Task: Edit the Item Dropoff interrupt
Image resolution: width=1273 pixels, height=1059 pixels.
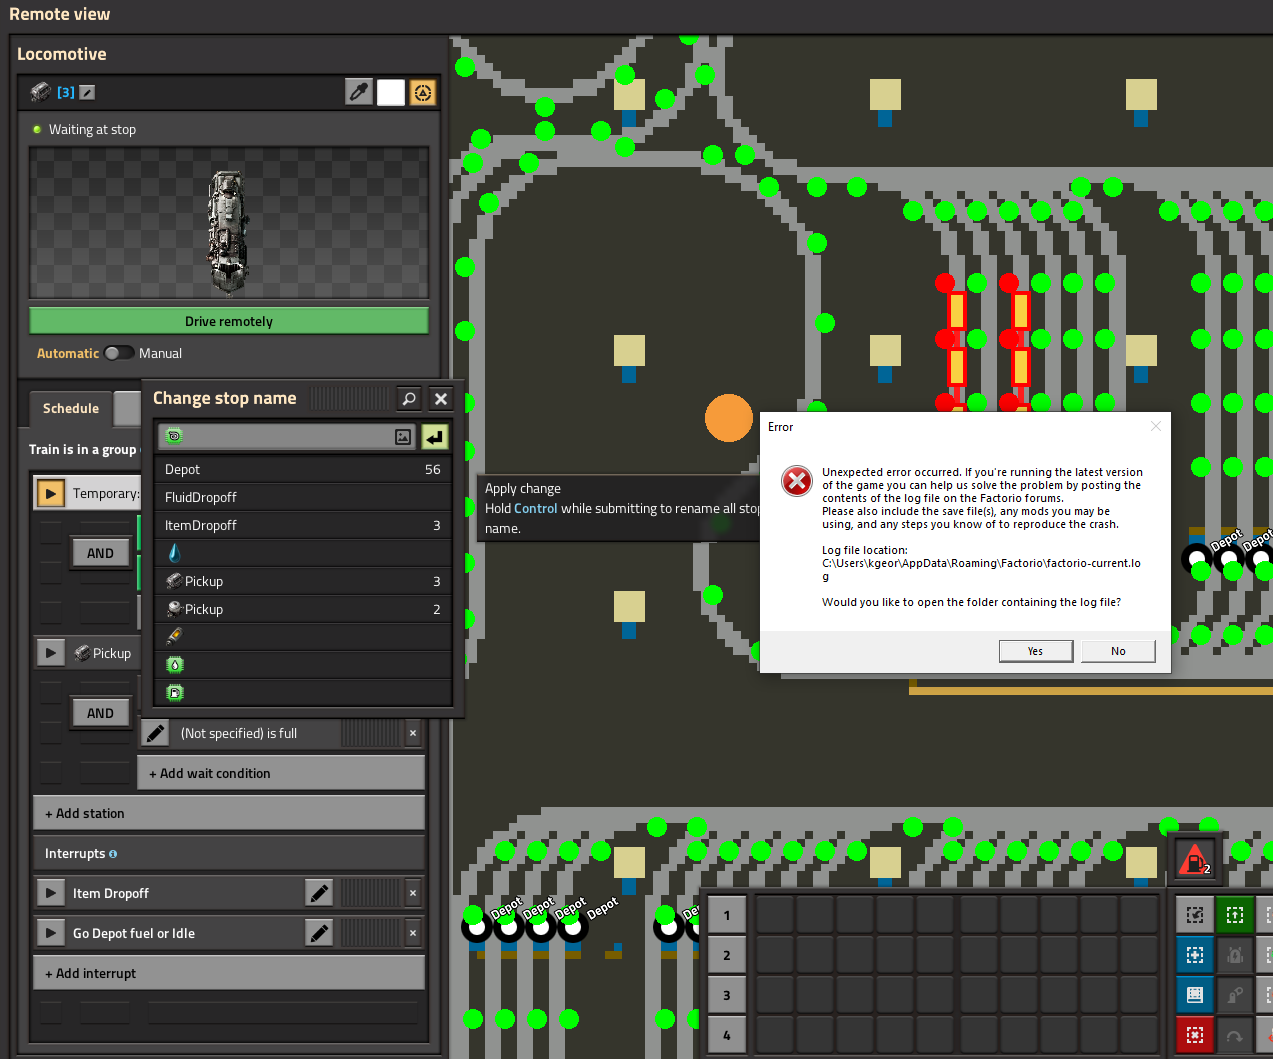Action: 319,893
